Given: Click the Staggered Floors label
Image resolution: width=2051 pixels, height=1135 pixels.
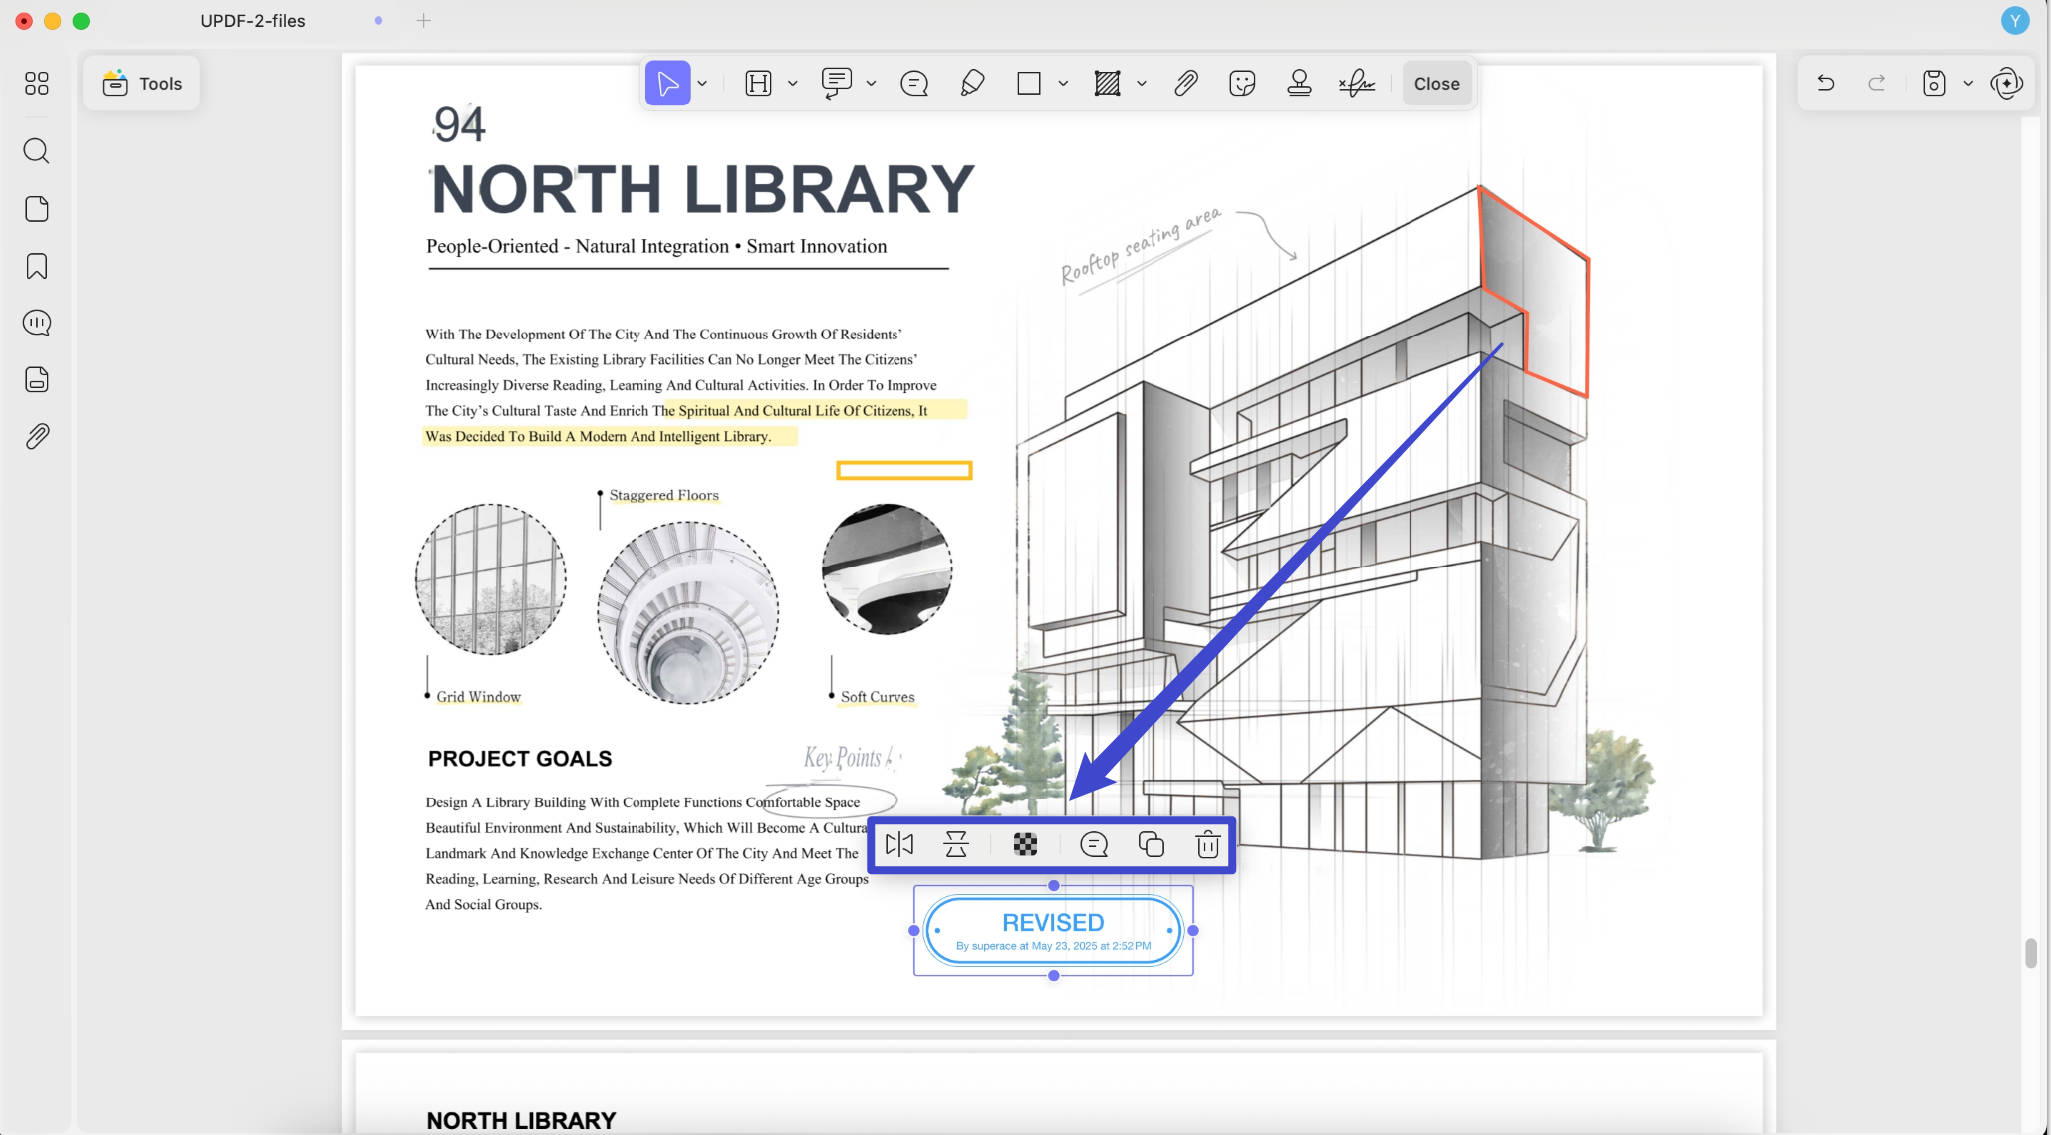Looking at the screenshot, I should tap(664, 495).
